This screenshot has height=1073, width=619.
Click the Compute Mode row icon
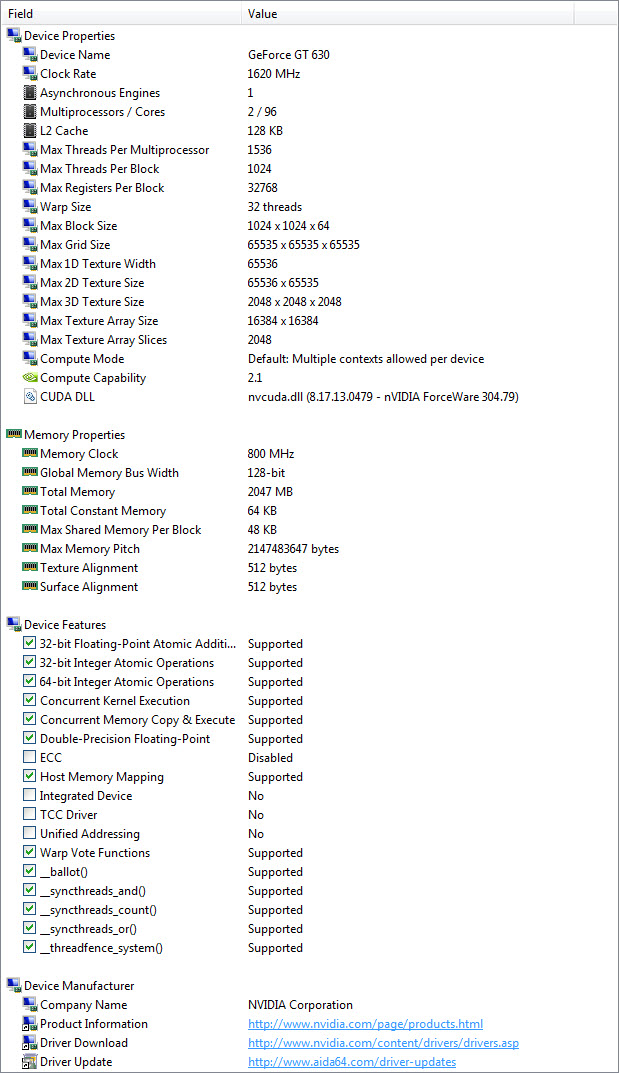(x=29, y=358)
